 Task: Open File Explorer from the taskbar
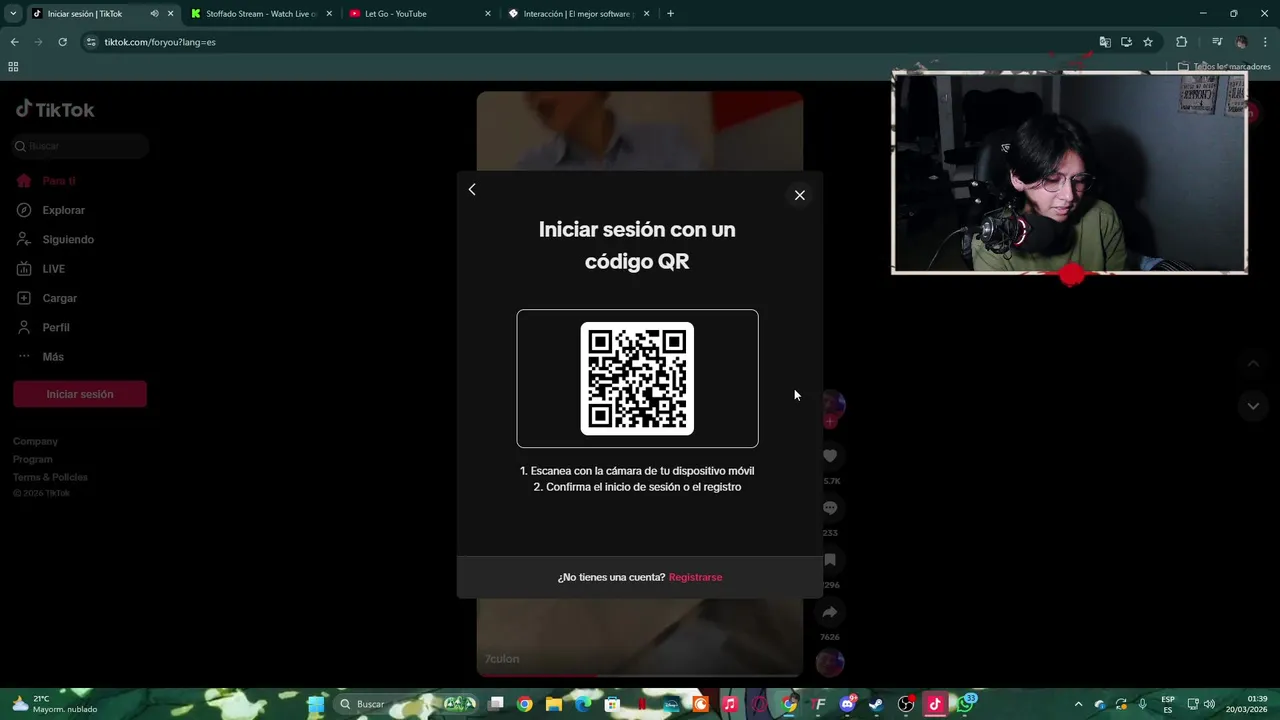click(554, 704)
